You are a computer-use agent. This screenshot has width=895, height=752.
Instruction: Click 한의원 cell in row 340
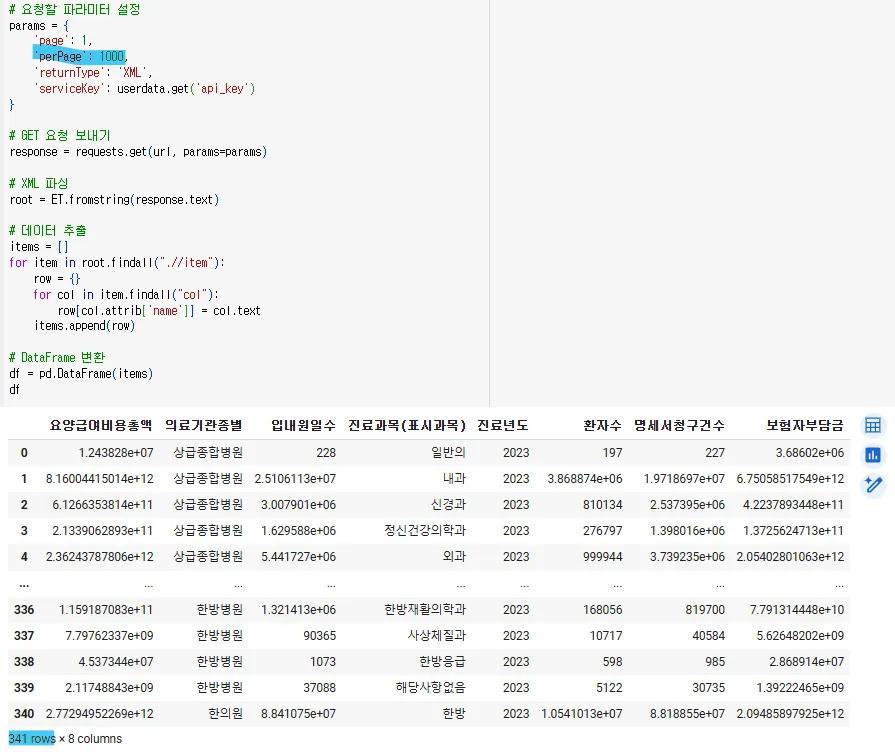click(x=225, y=714)
